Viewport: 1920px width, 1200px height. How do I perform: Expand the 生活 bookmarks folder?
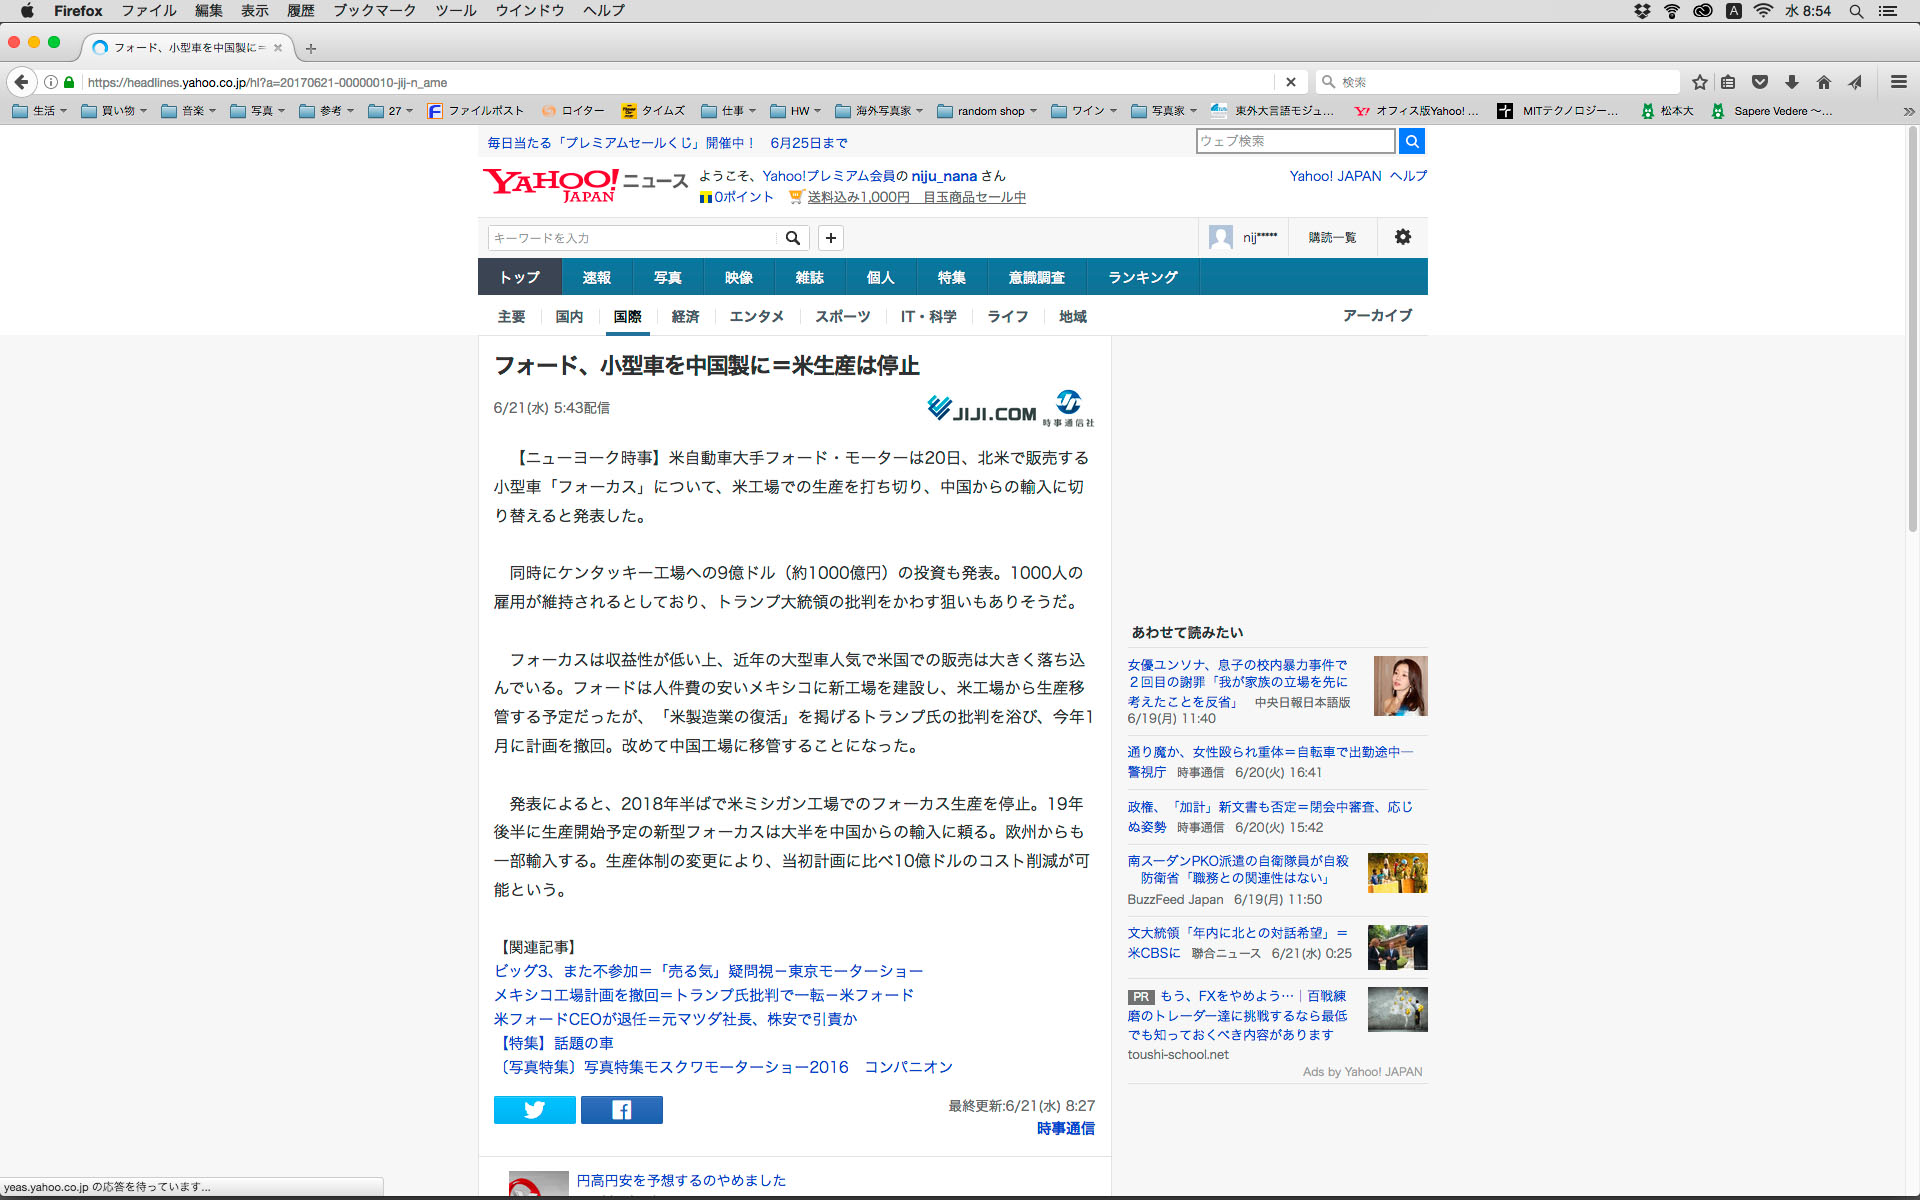(x=40, y=111)
